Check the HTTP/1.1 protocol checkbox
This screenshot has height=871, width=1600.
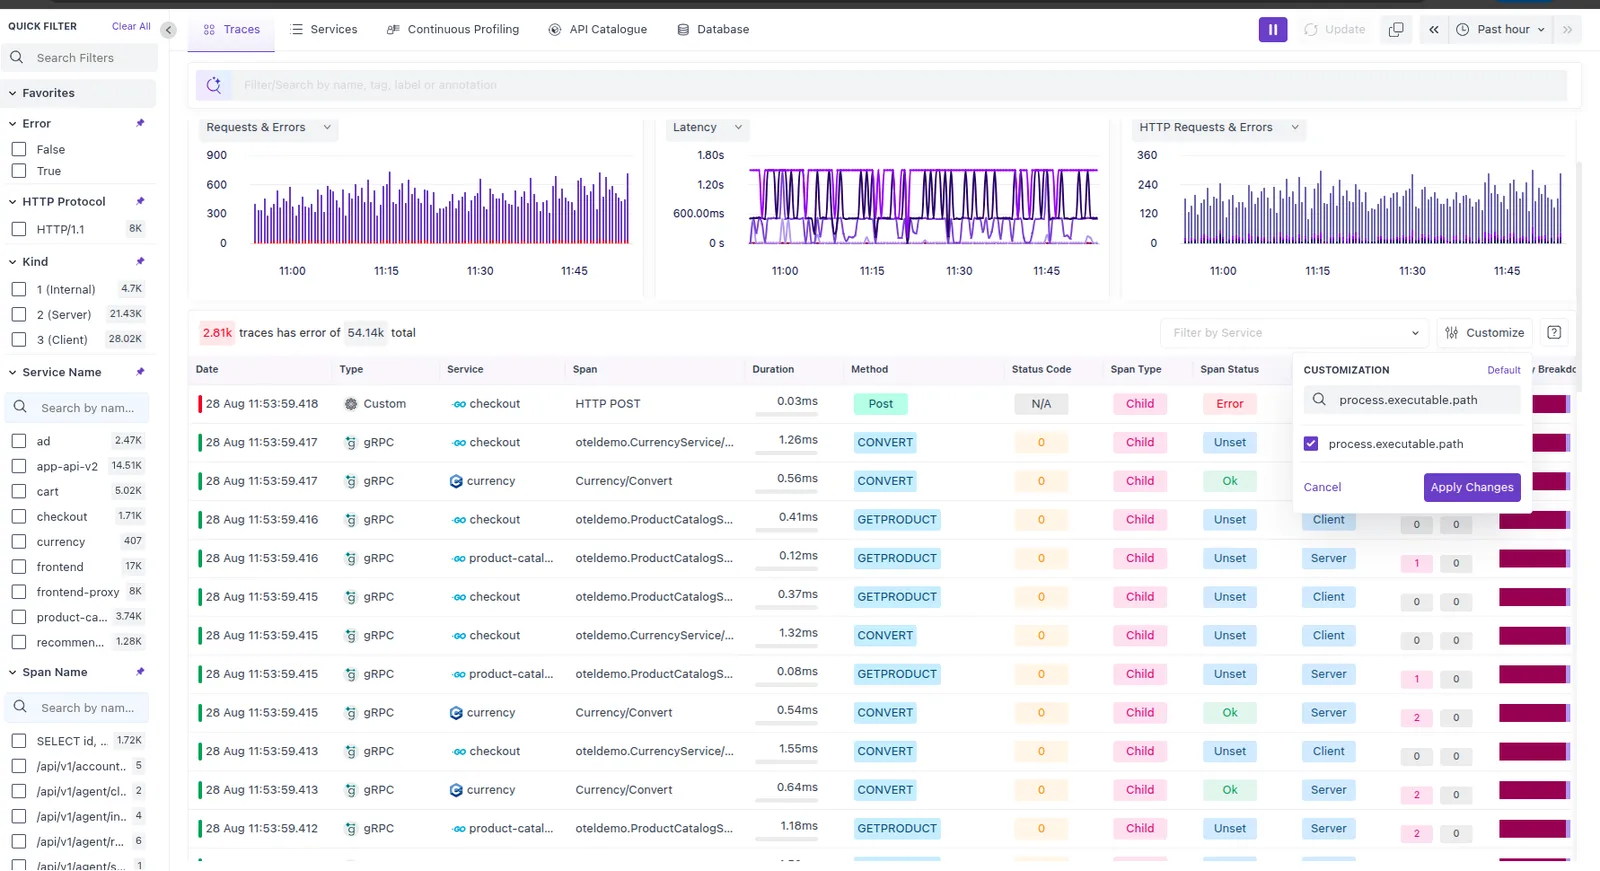tap(18, 229)
